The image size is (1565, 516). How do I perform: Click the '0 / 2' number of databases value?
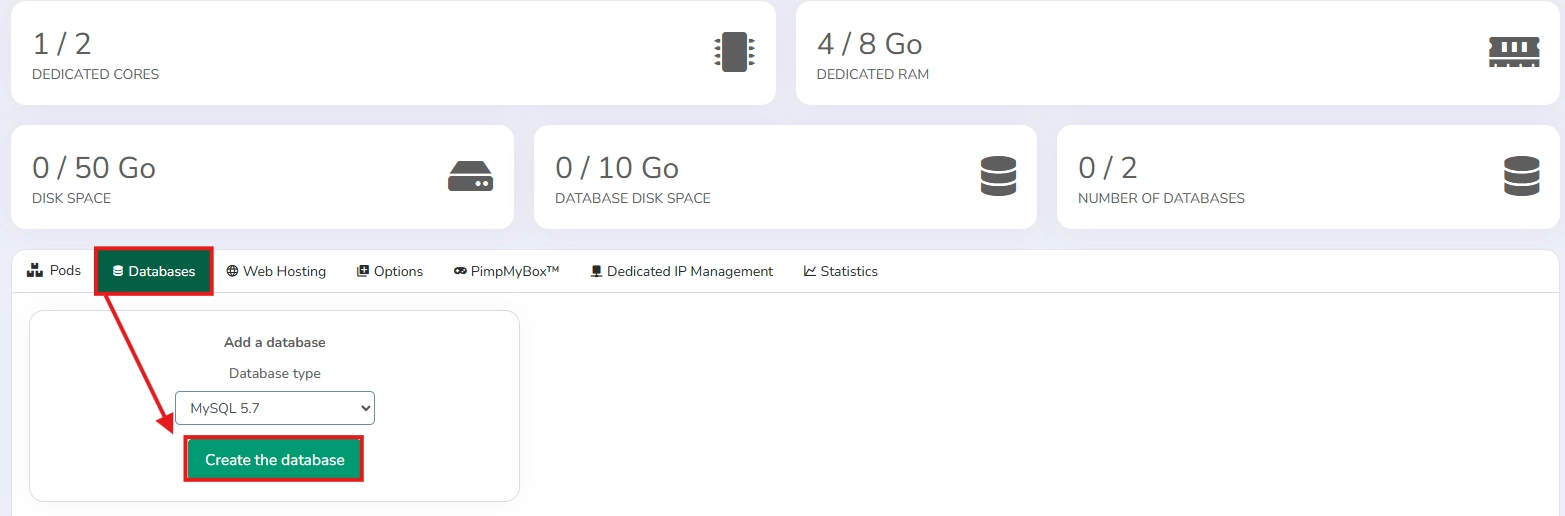(1108, 168)
